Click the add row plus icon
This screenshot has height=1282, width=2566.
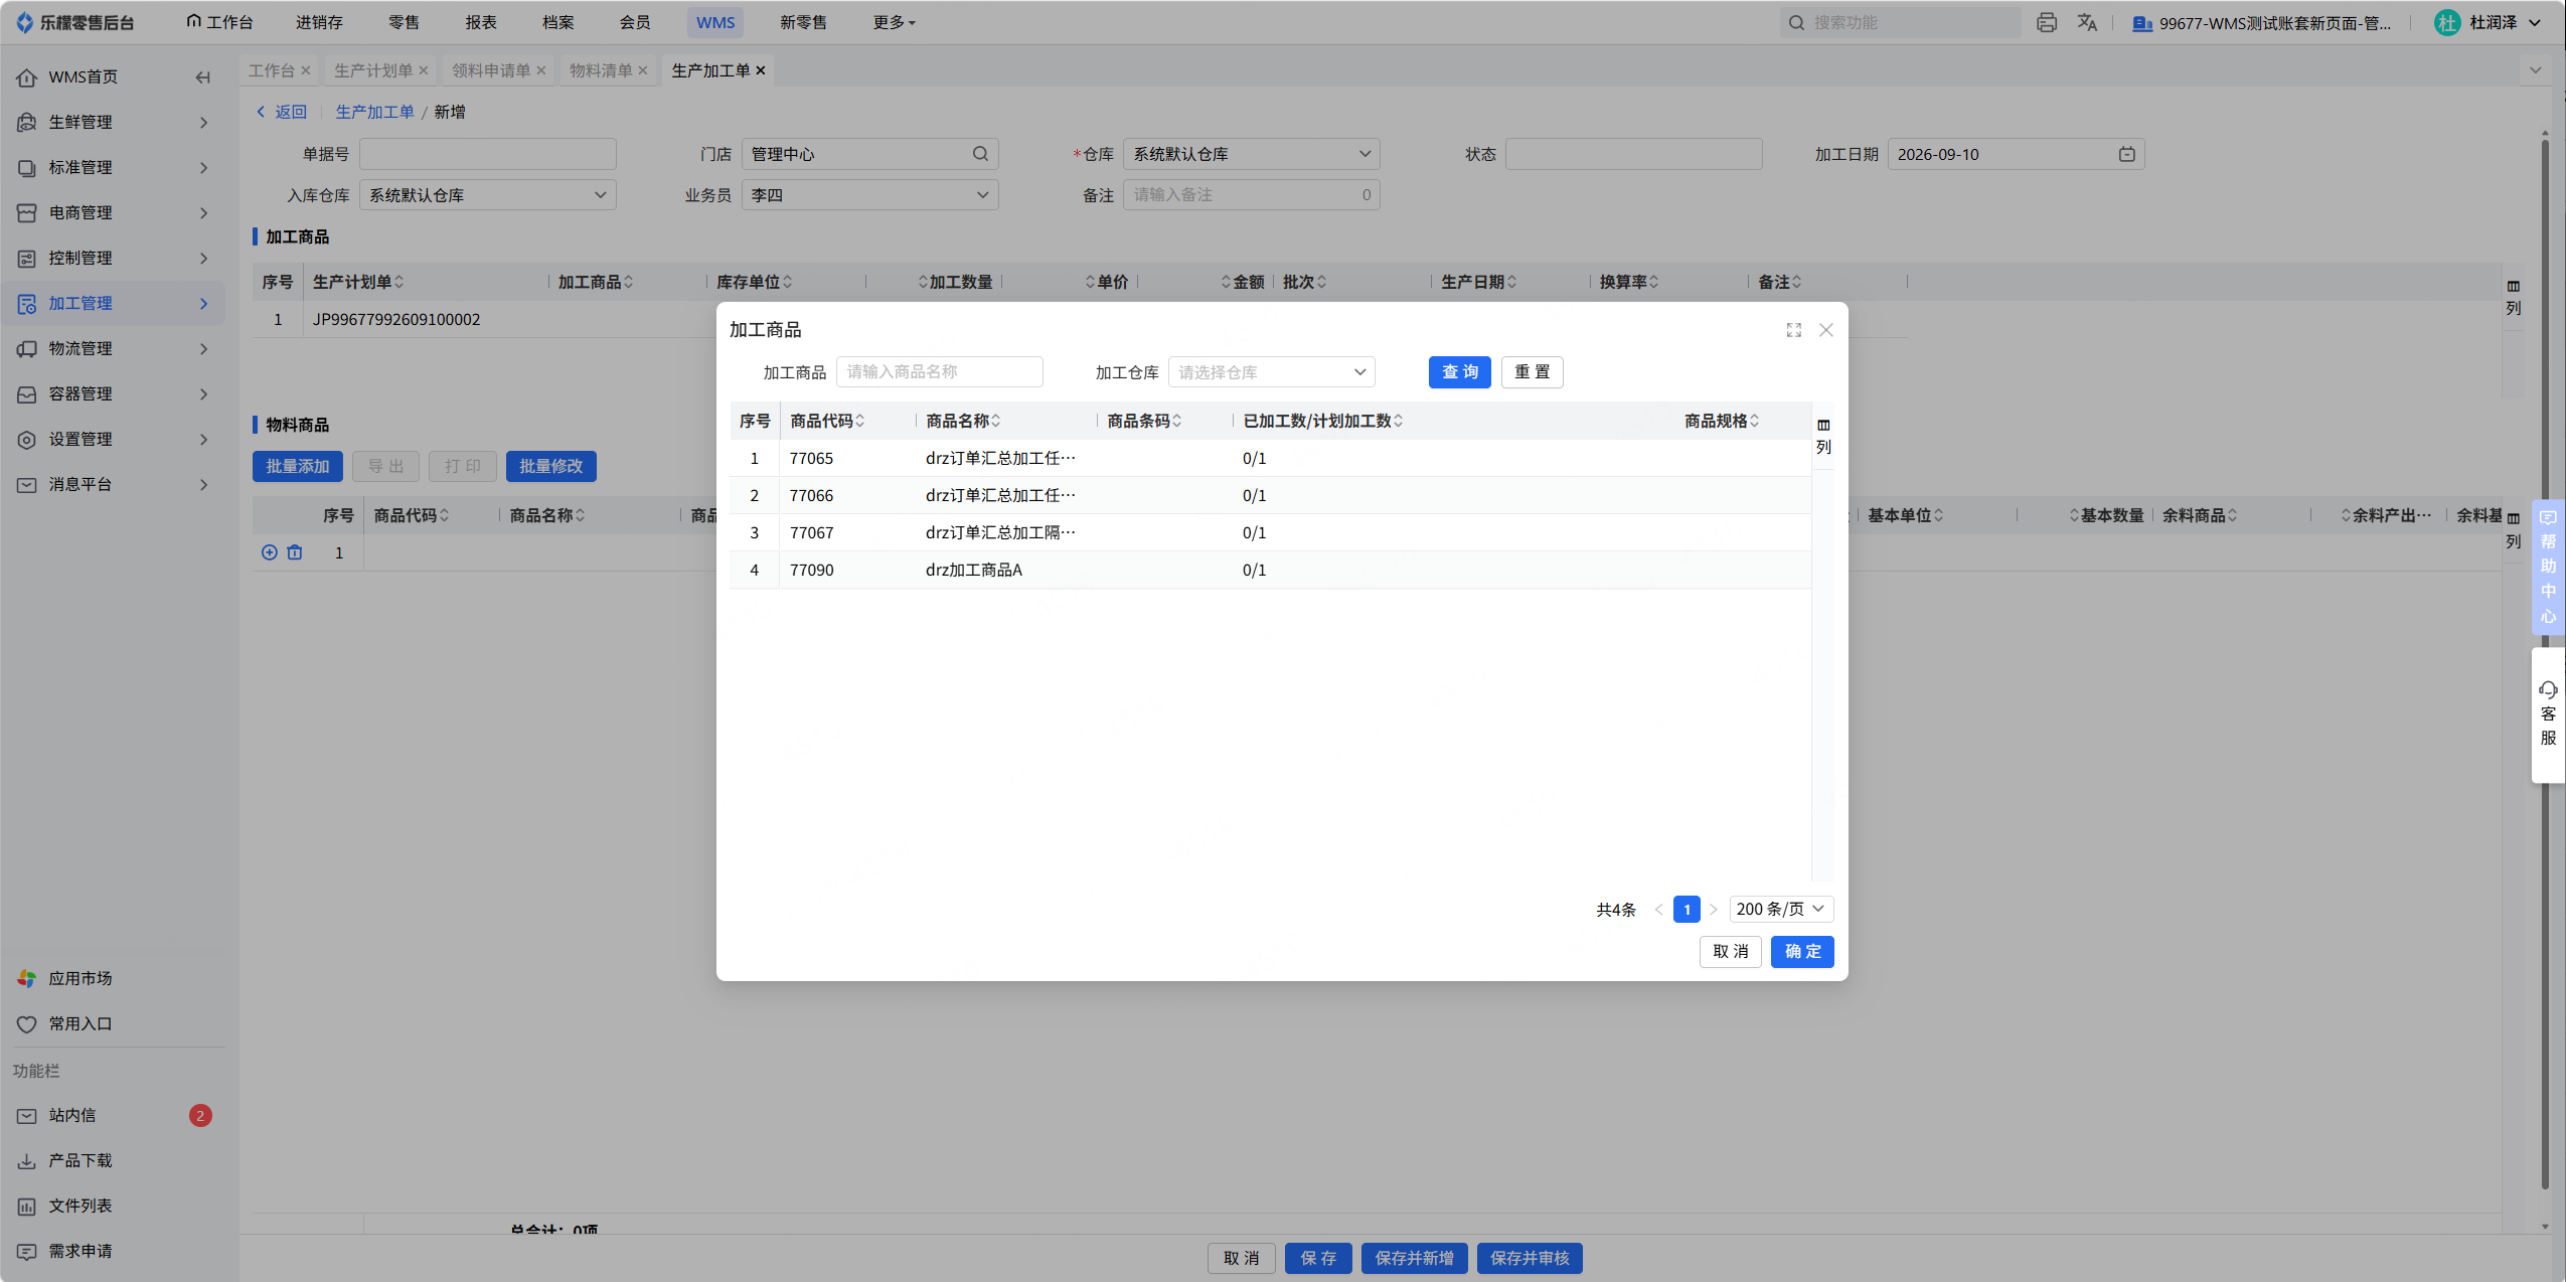[269, 552]
